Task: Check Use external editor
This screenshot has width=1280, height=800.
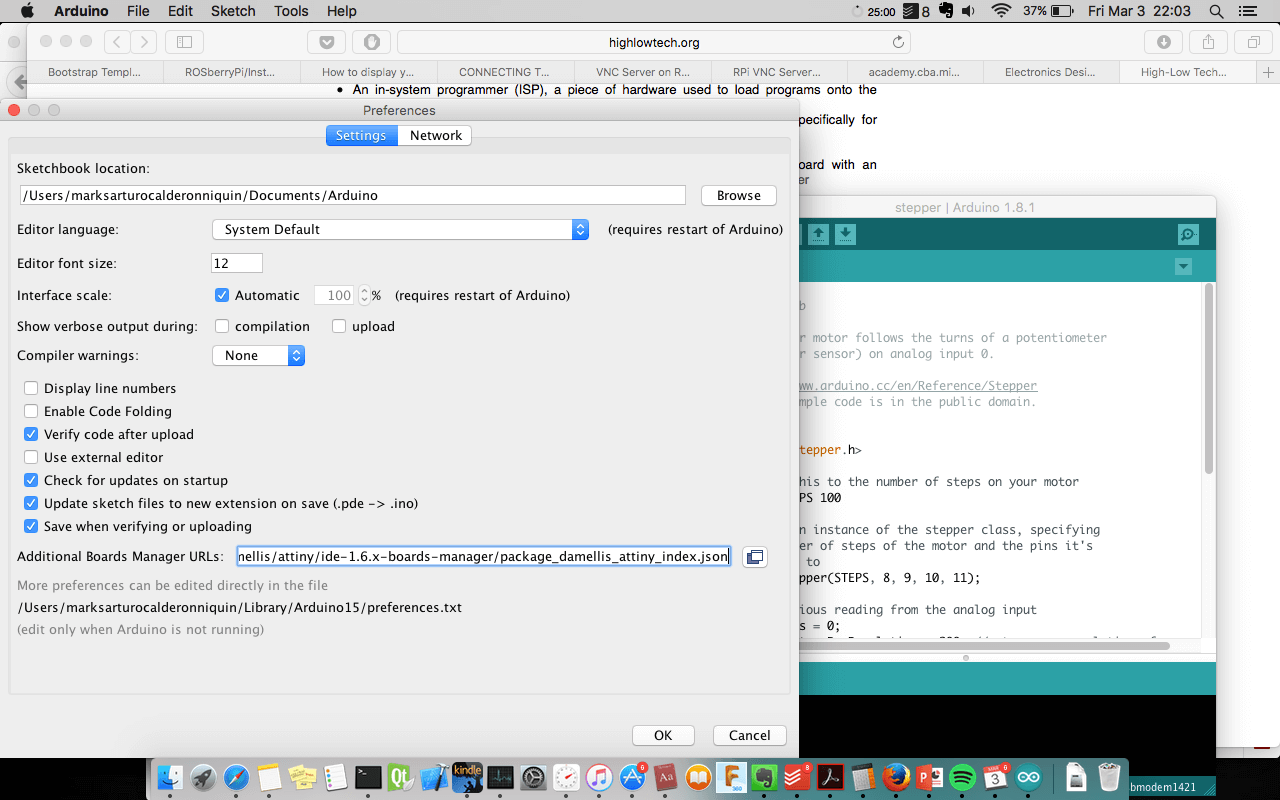Action: [31, 457]
